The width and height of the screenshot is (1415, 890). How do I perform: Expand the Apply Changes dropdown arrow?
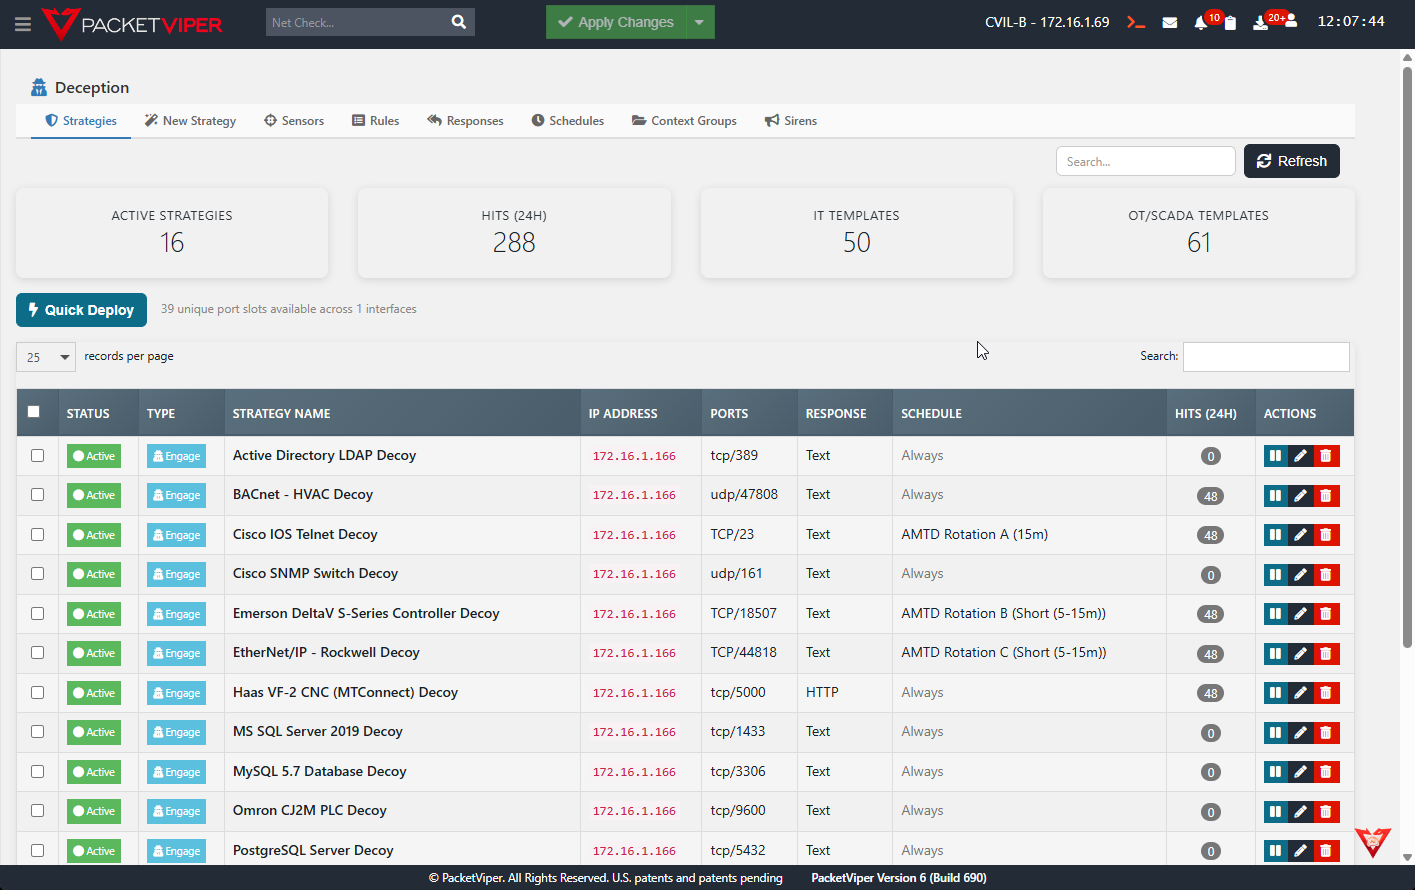point(700,22)
